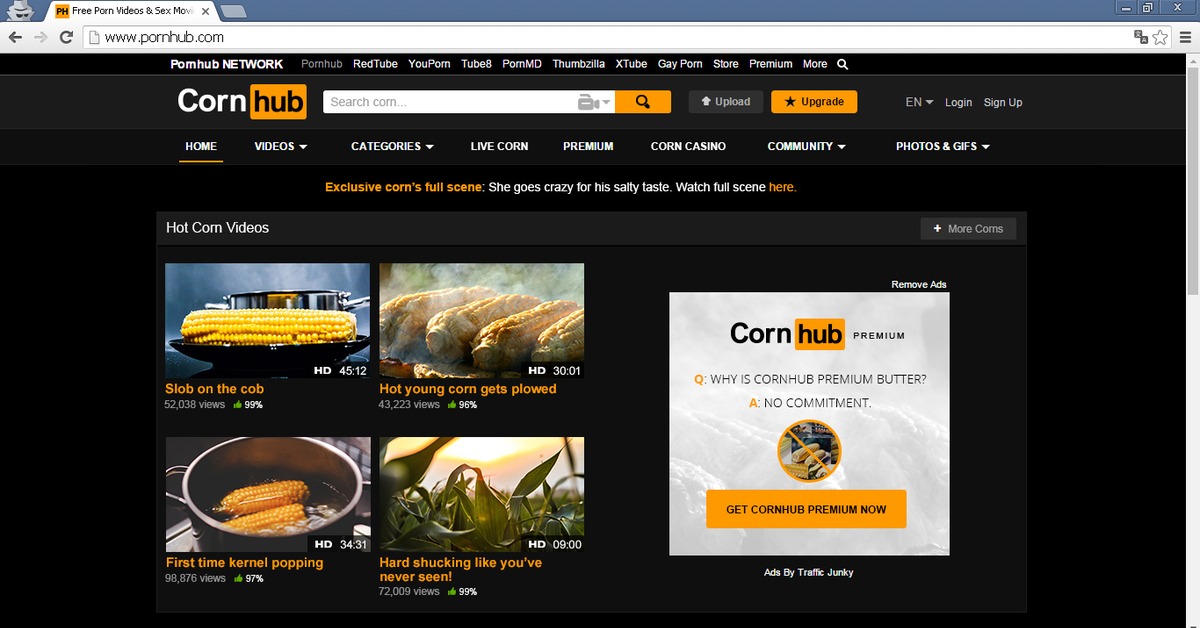Open the More item in network bar
This screenshot has width=1200, height=628.
[815, 64]
